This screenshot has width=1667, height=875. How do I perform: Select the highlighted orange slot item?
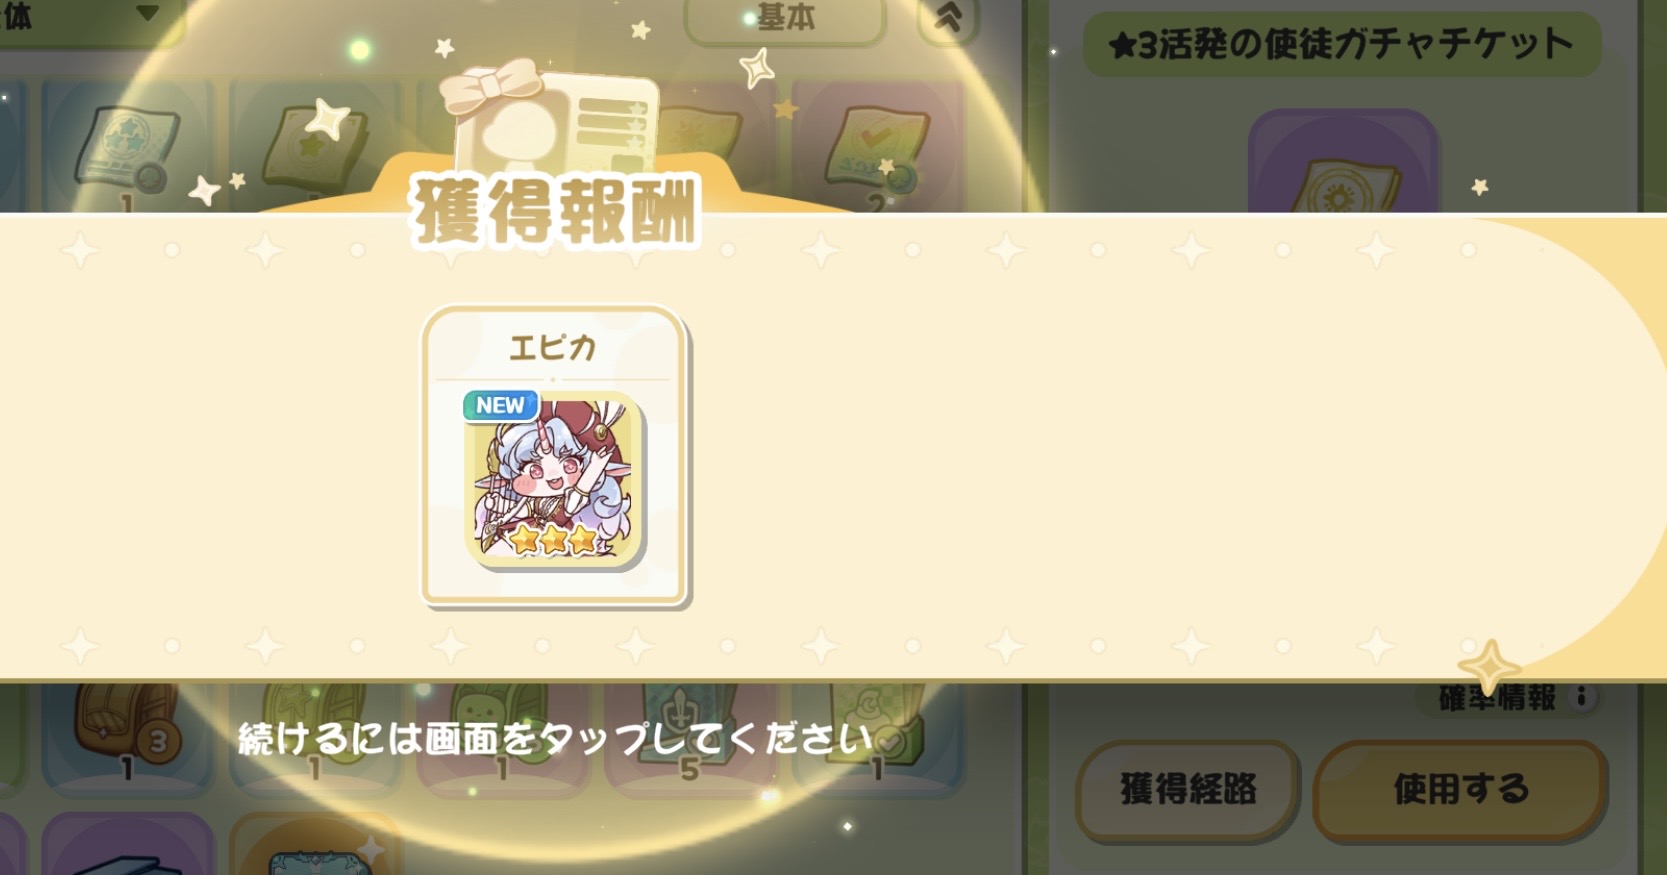[x=314, y=845]
